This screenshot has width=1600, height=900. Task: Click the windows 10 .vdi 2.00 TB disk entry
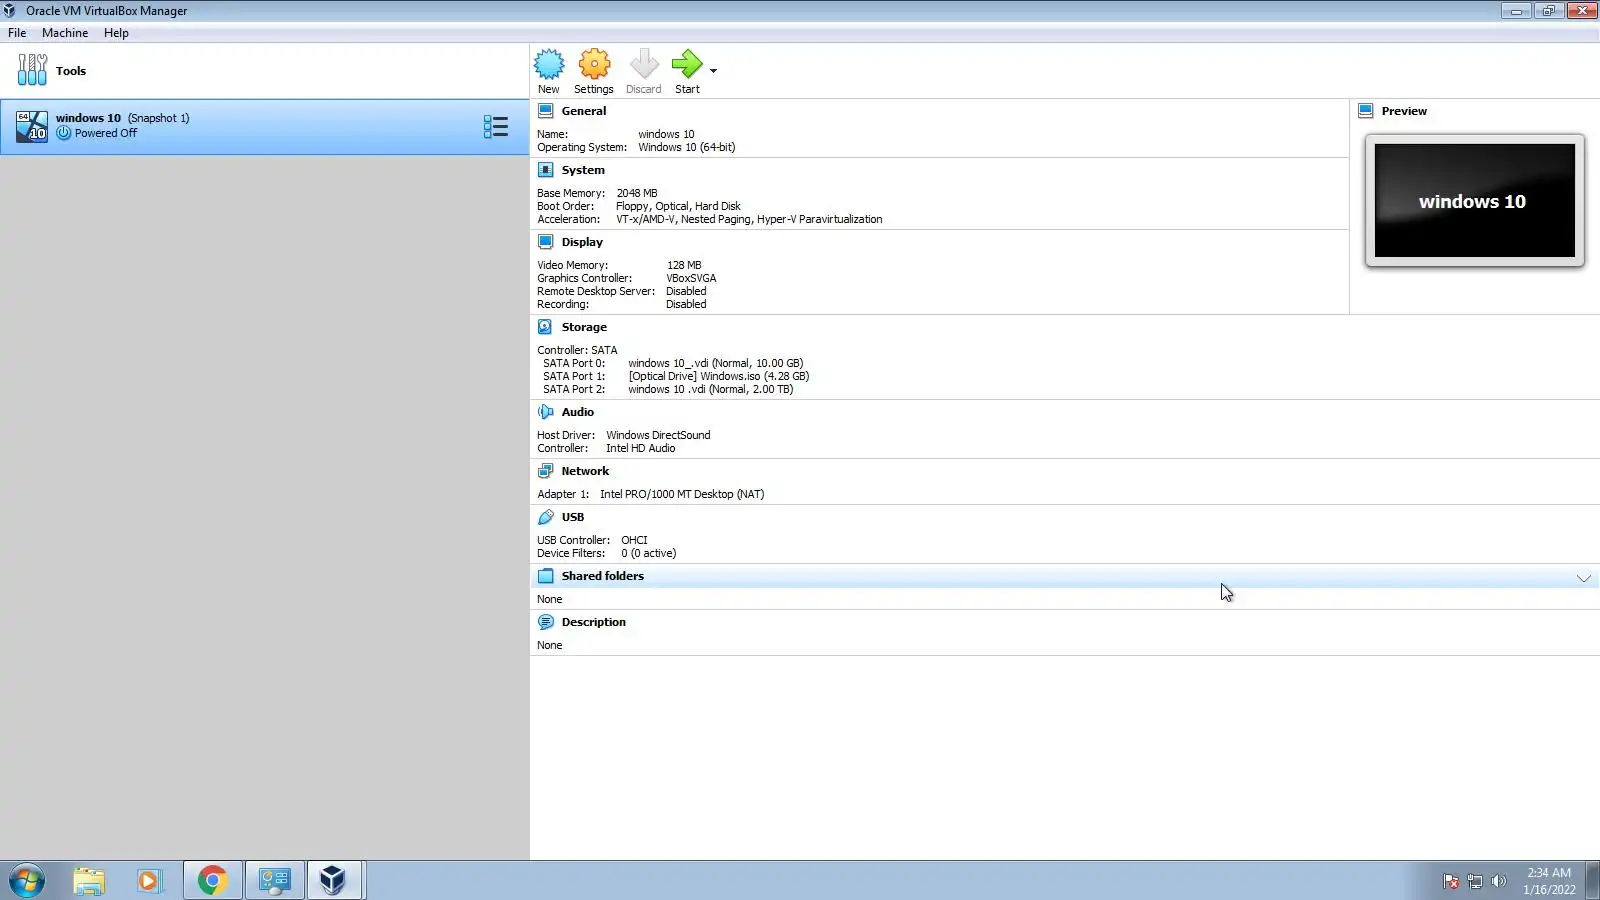coord(711,389)
